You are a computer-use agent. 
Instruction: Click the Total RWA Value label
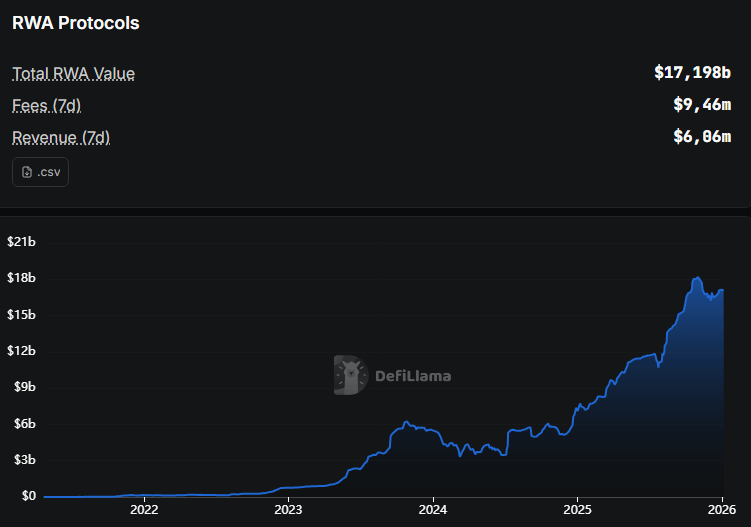click(x=73, y=74)
